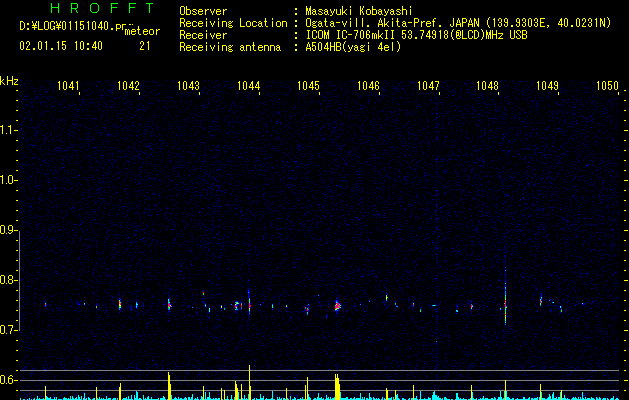Click frequency axis label 0.6
This screenshot has width=629, height=400.
7,380
